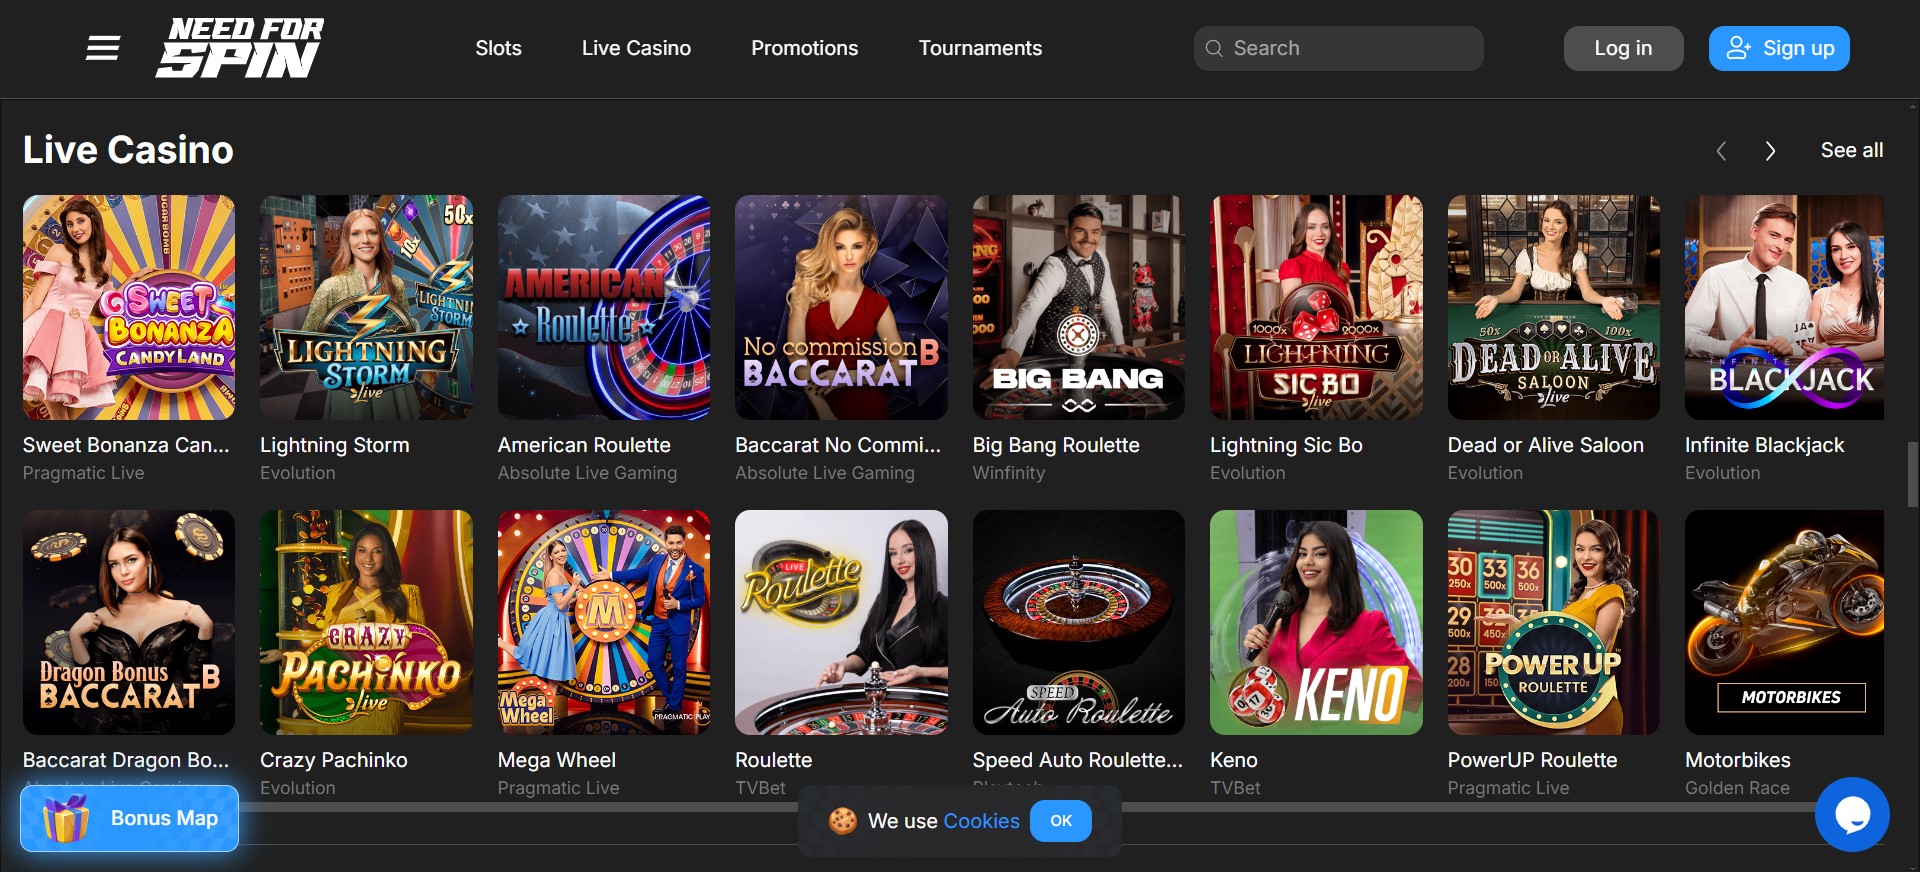Open the hamburger menu
This screenshot has width=1920, height=872.
(103, 48)
